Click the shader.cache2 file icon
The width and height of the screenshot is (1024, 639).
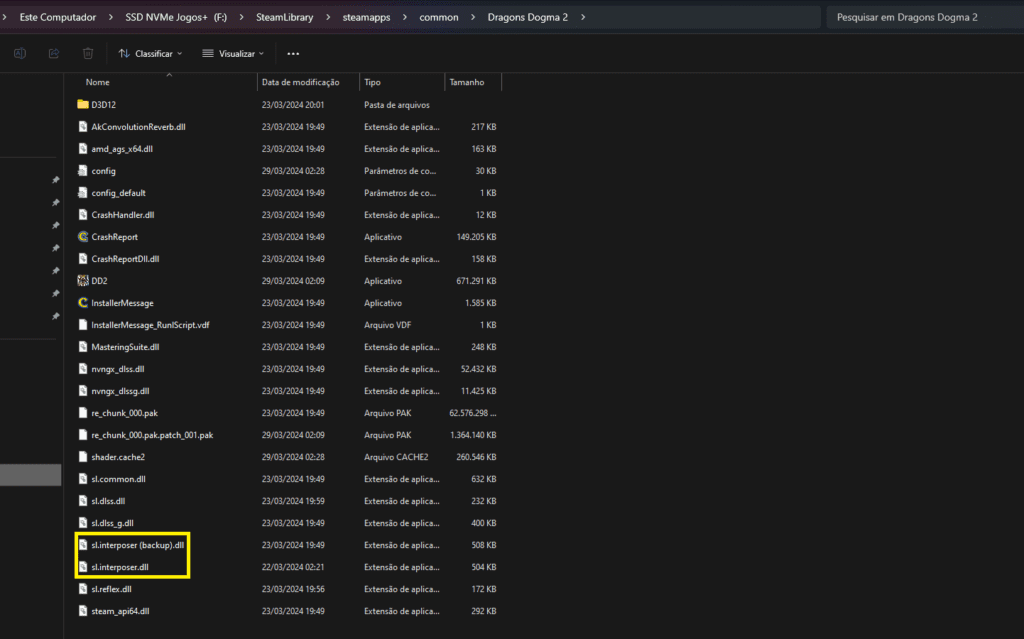83,457
